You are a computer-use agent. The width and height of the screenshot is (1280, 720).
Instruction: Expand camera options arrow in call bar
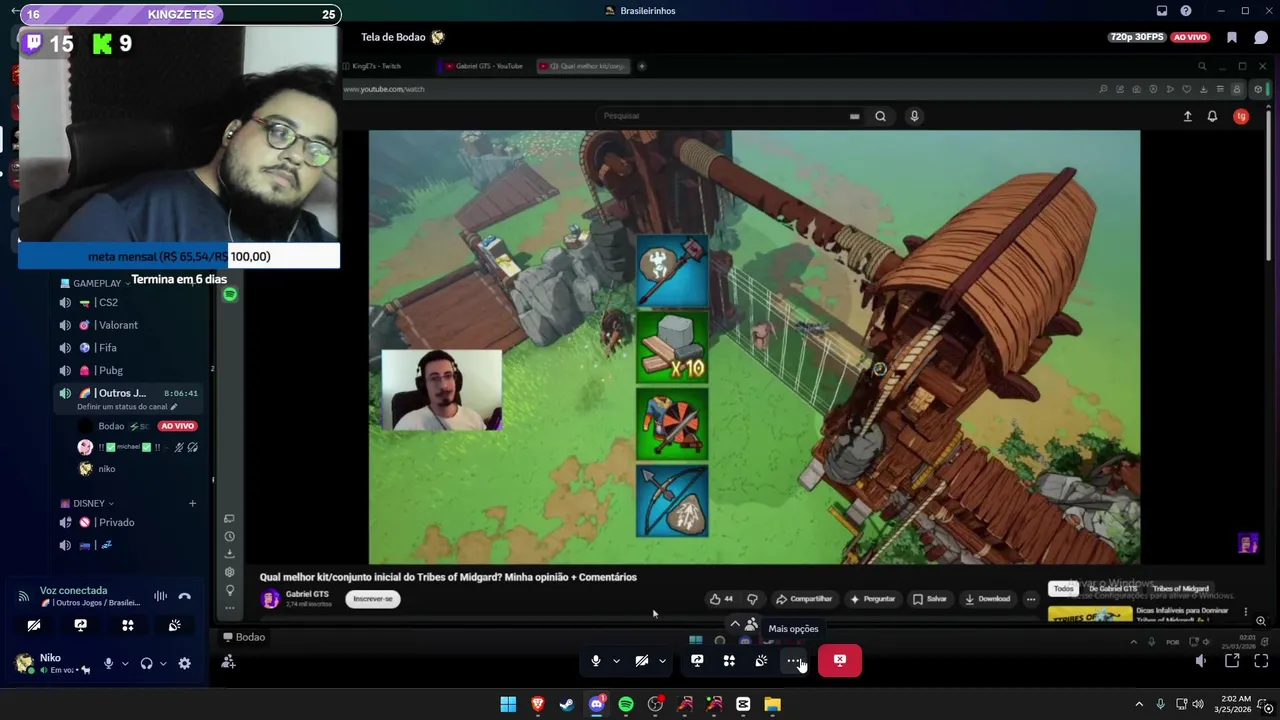click(662, 661)
